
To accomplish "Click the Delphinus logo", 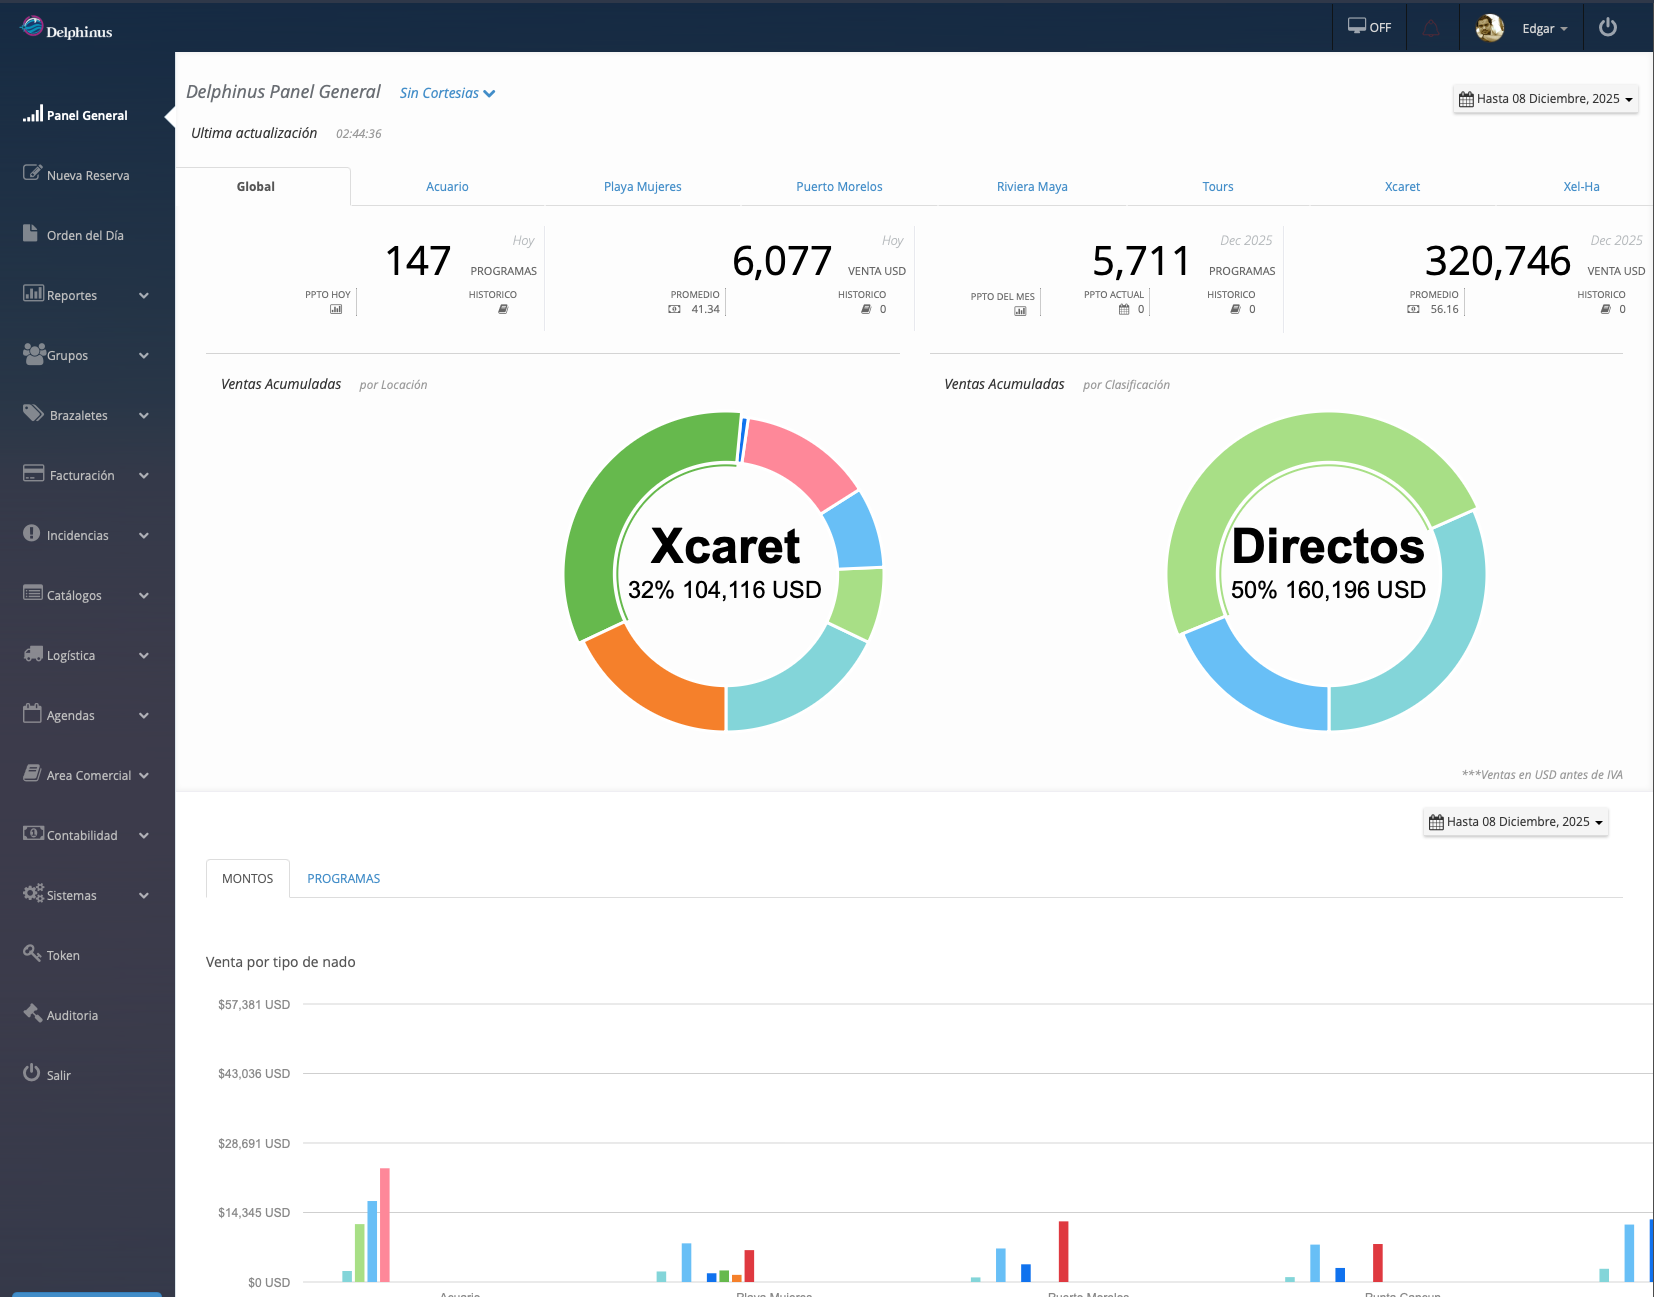I will coord(66,29).
